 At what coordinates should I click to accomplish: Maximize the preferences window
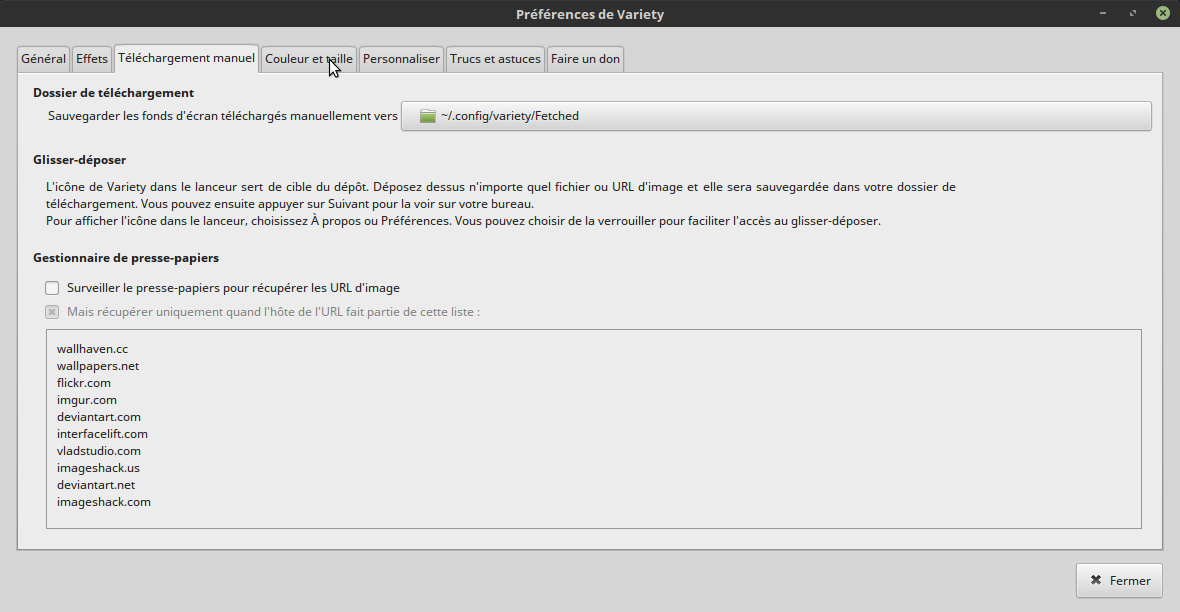tap(1133, 14)
